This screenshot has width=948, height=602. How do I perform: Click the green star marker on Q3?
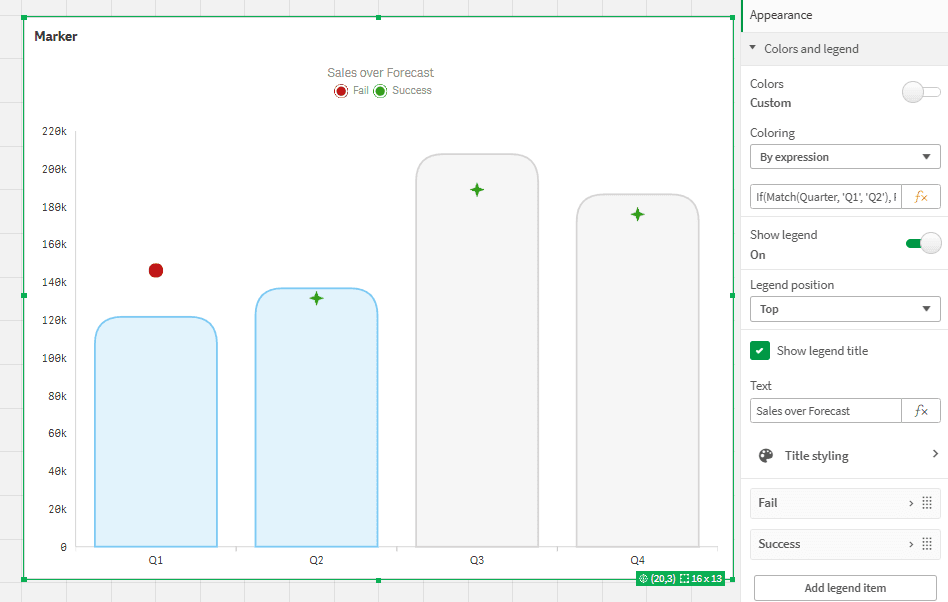477,190
